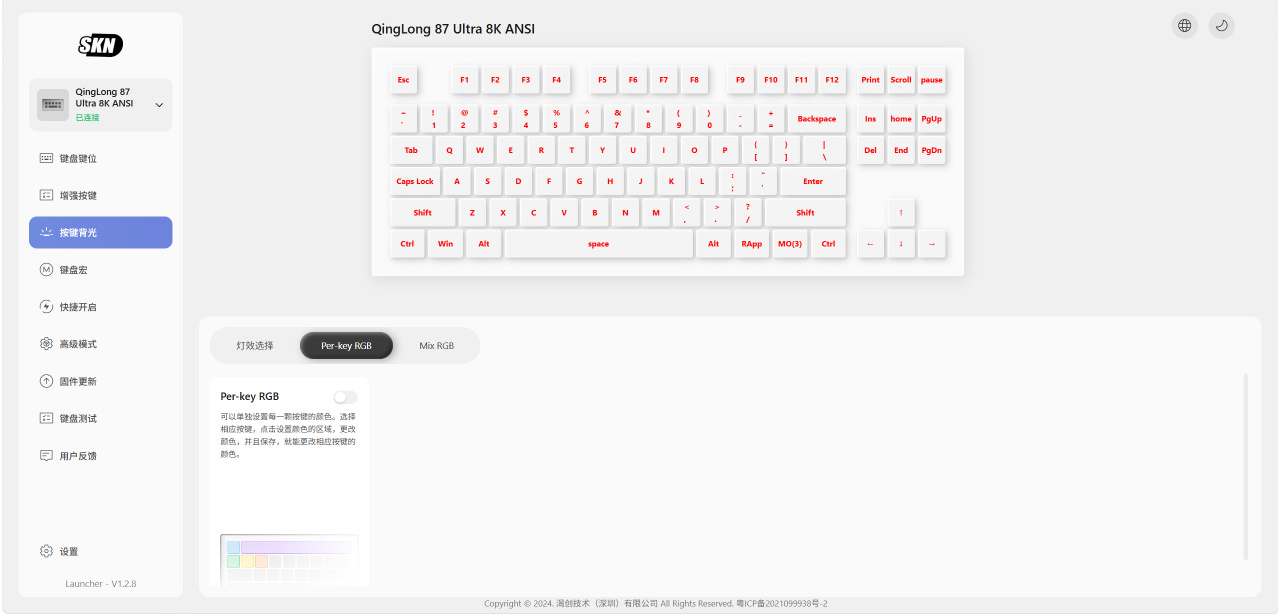Select the Caps Lock key
Screen dimensions: 1280x615
(x=415, y=181)
